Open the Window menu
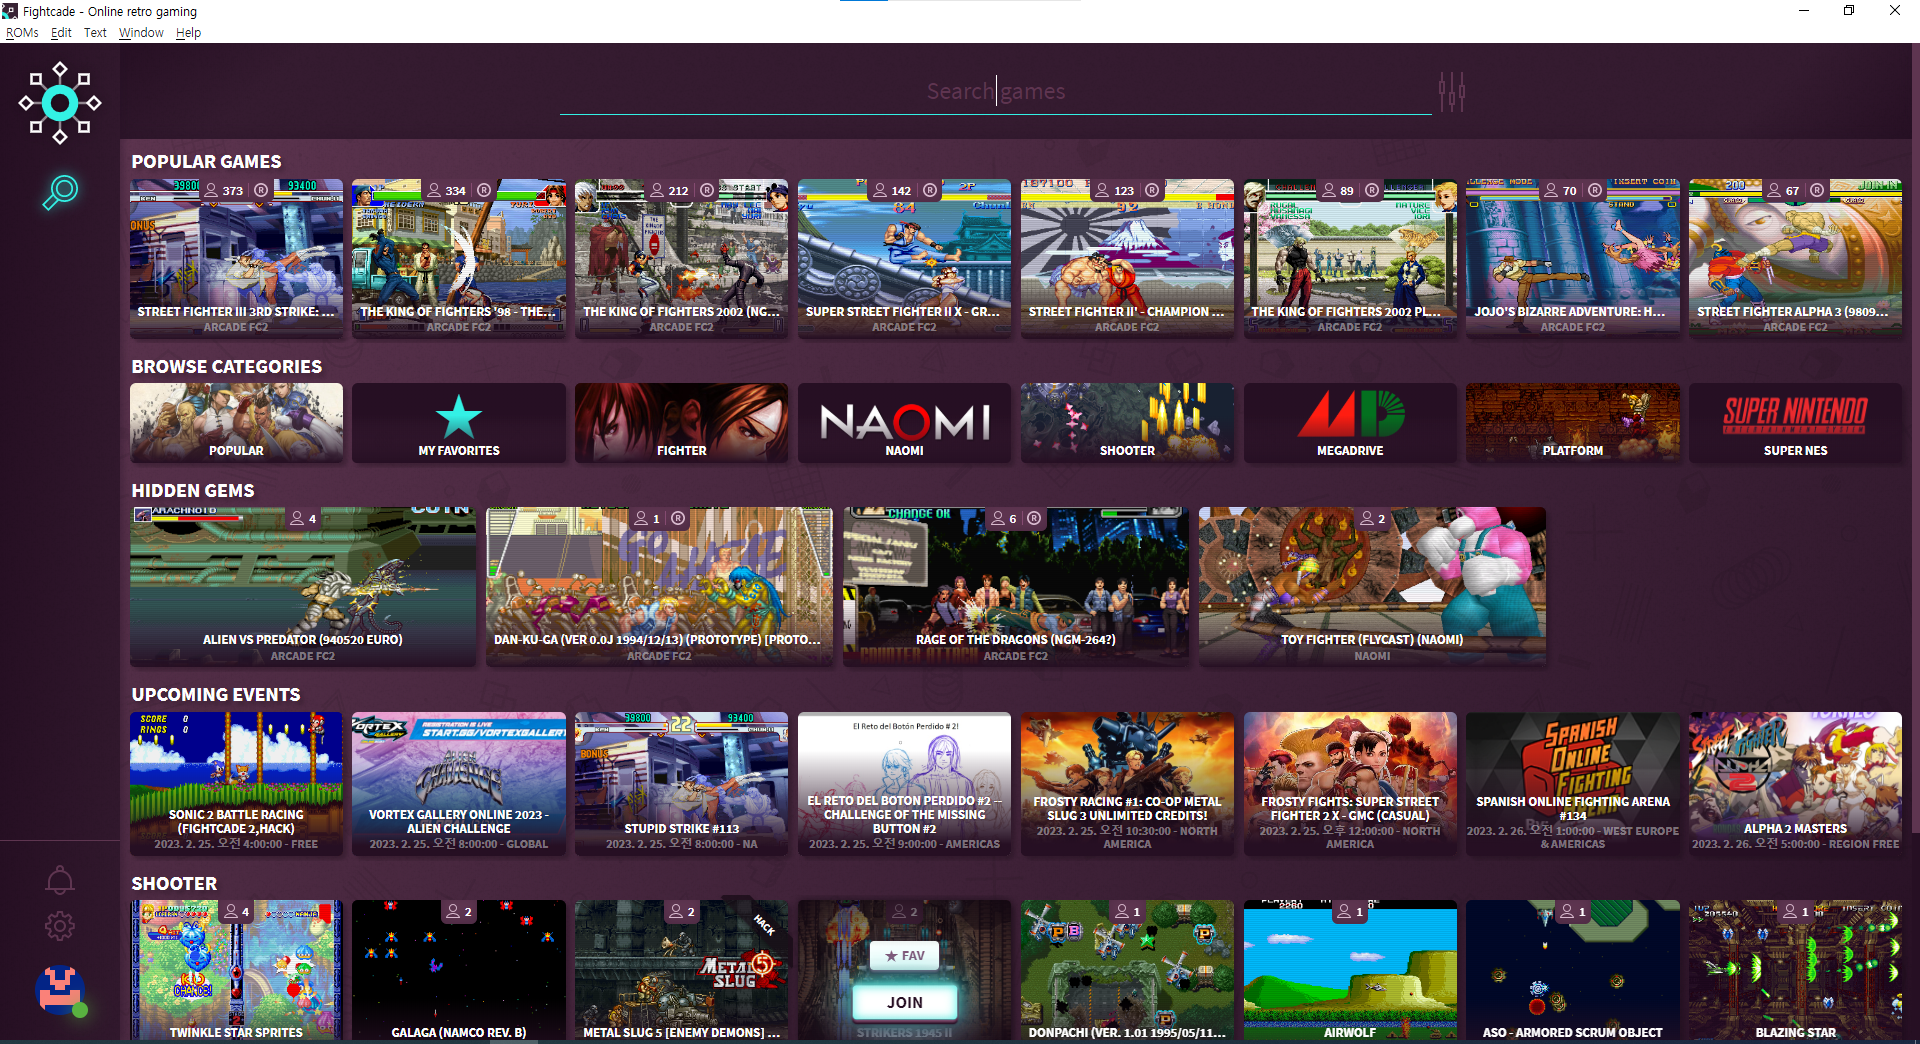1920x1044 pixels. click(141, 33)
